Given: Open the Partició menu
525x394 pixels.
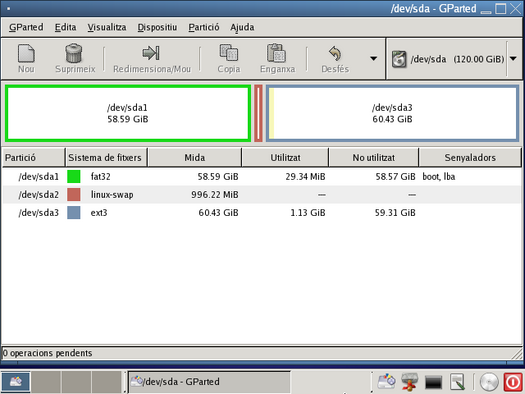Looking at the screenshot, I should pos(204,27).
